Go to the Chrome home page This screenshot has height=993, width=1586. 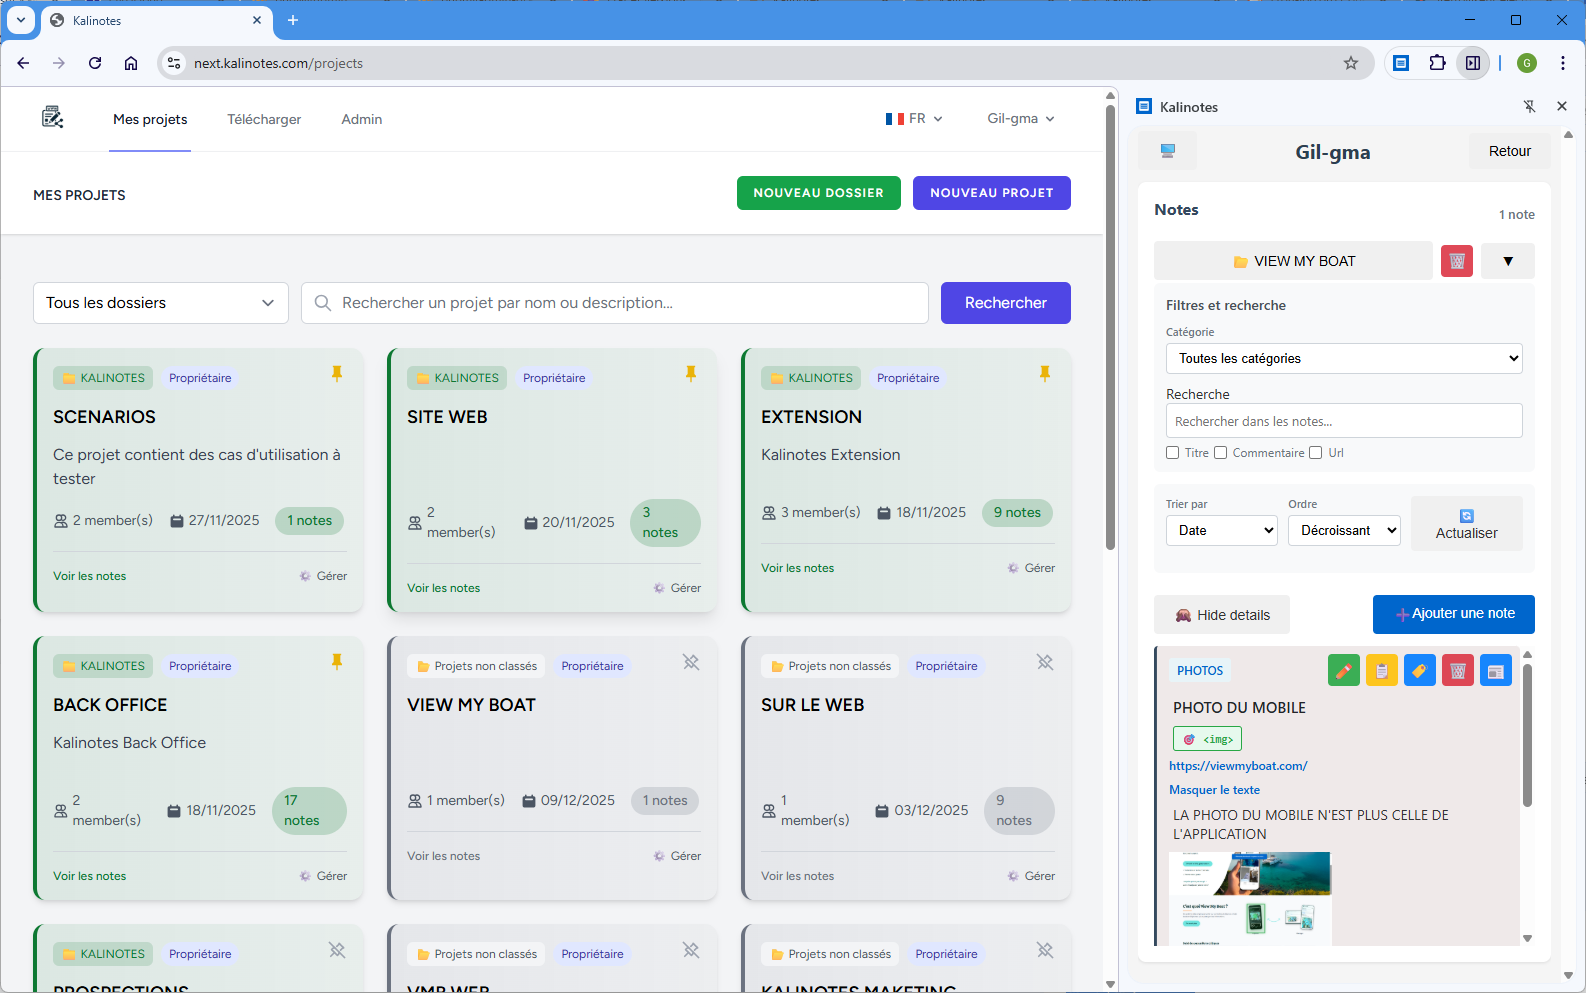pyautogui.click(x=131, y=63)
